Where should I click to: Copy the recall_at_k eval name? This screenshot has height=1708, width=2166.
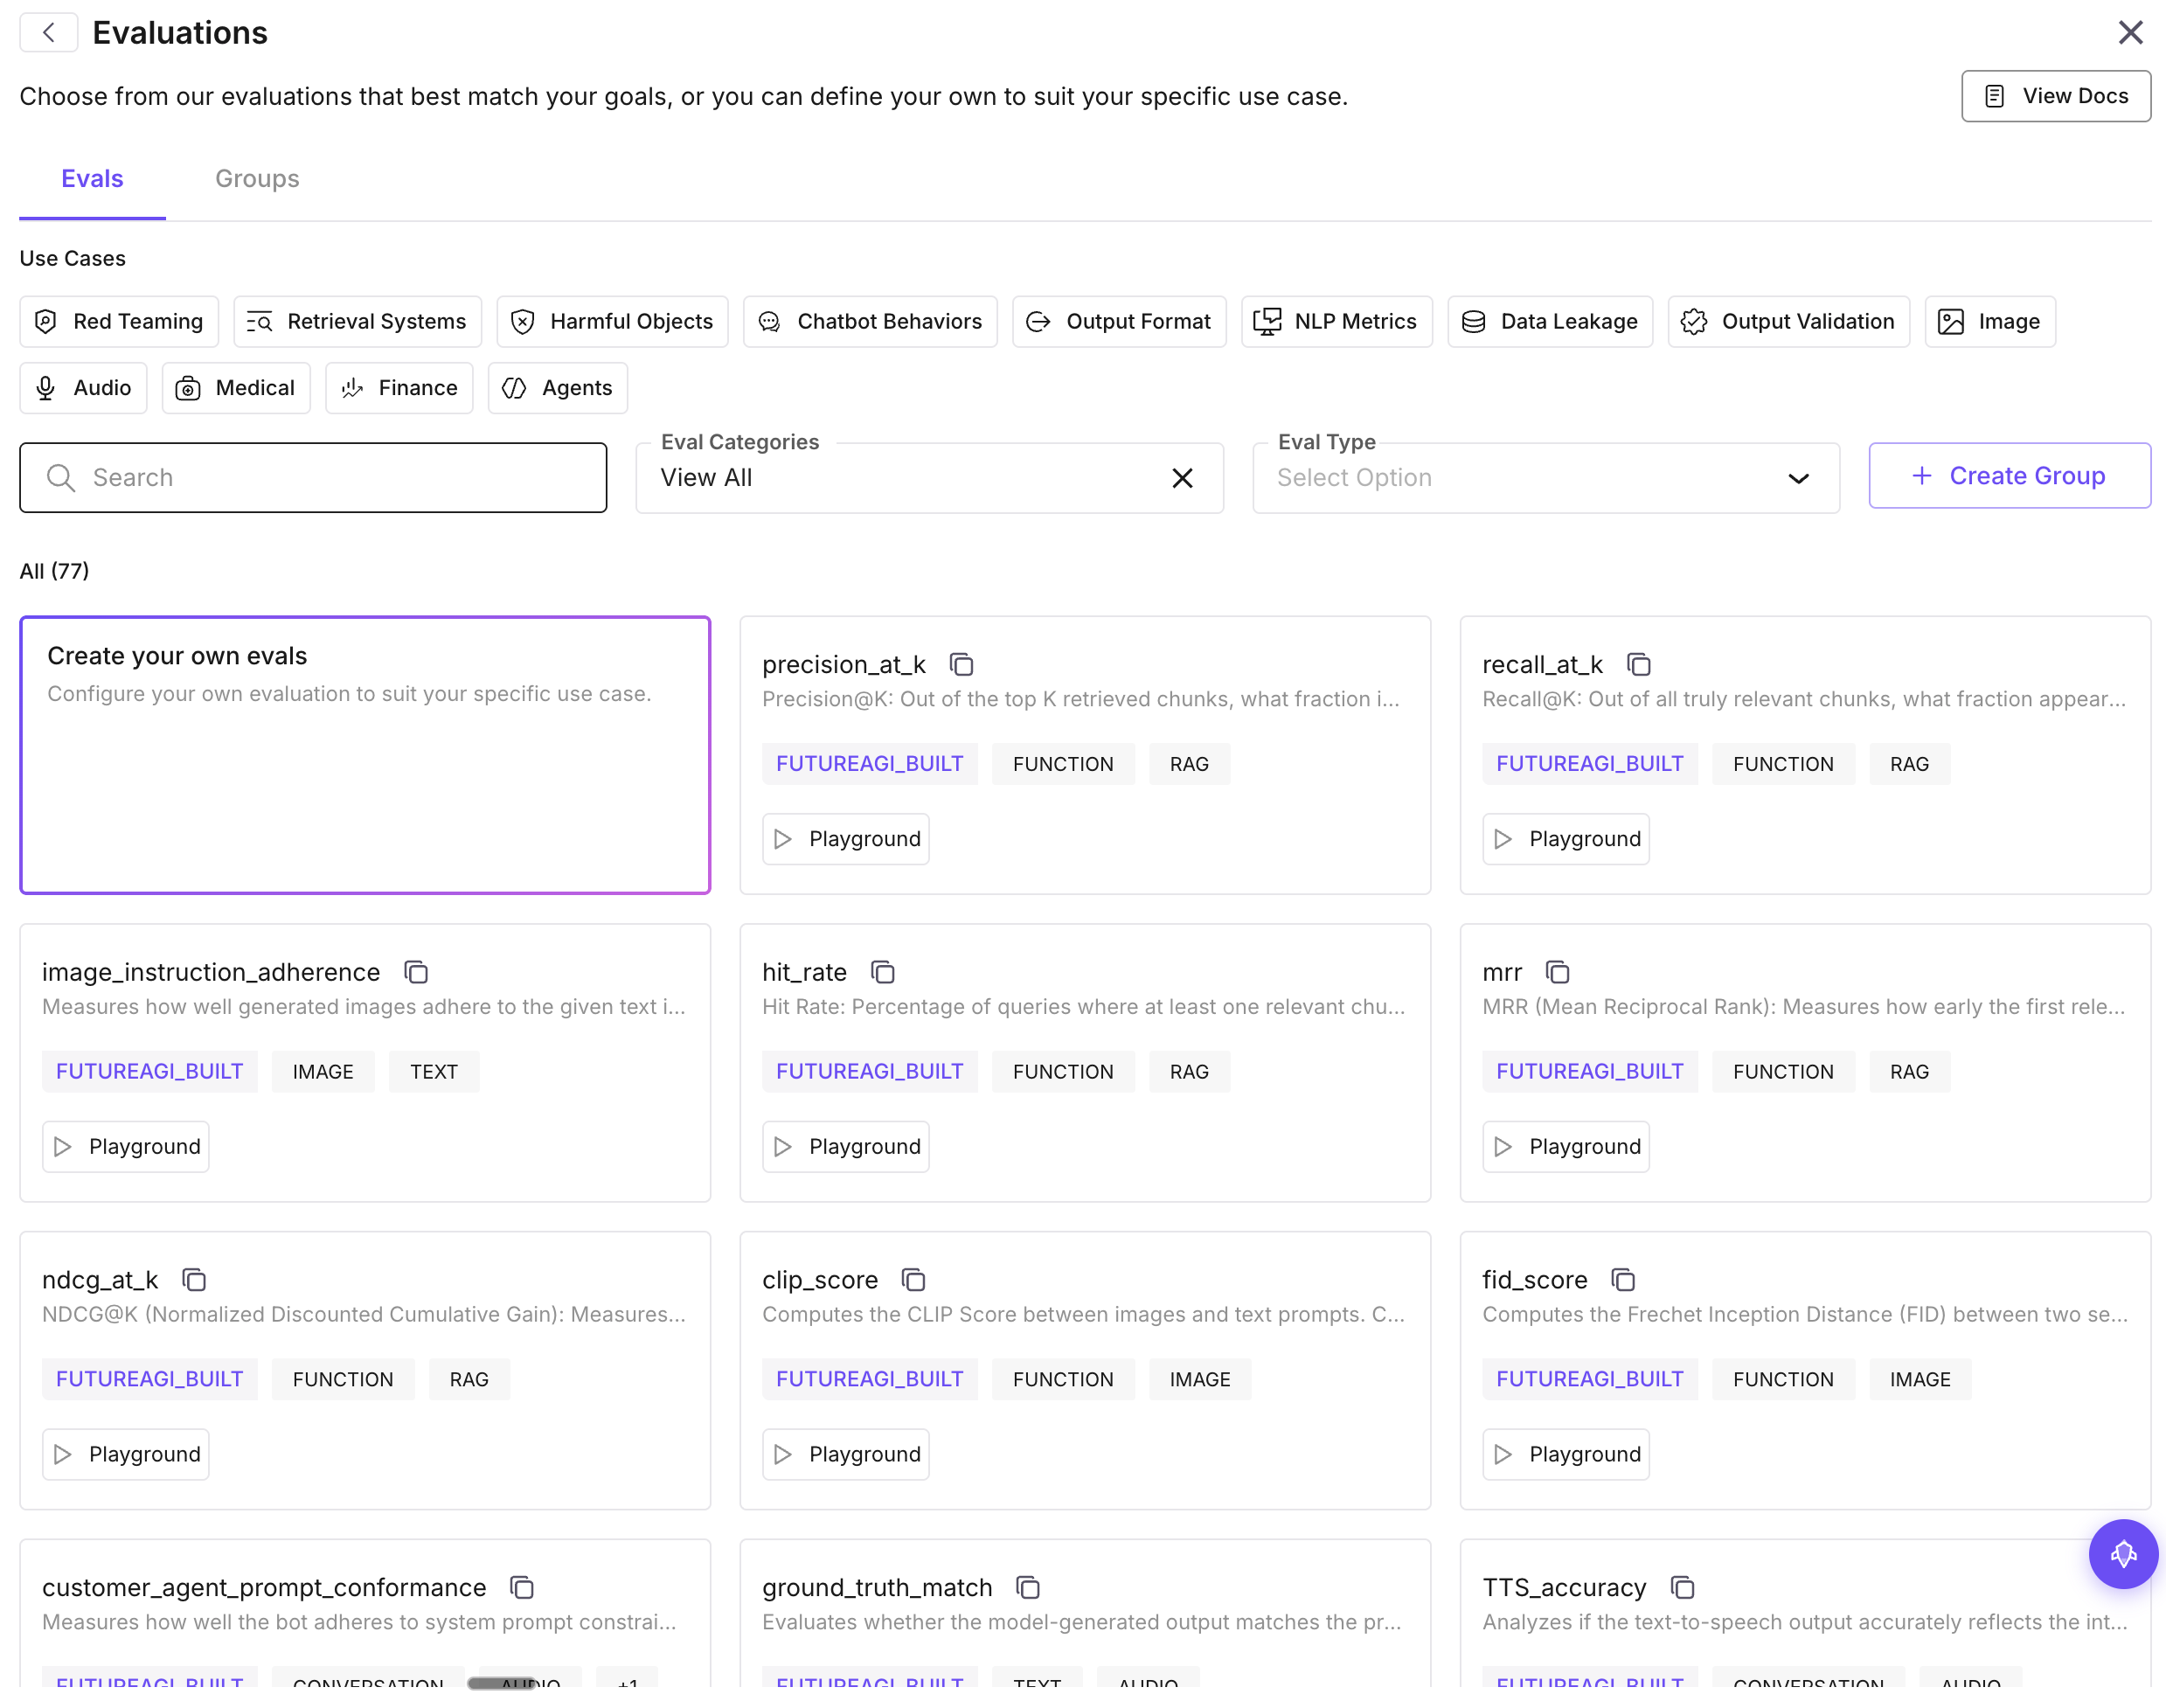[1638, 665]
